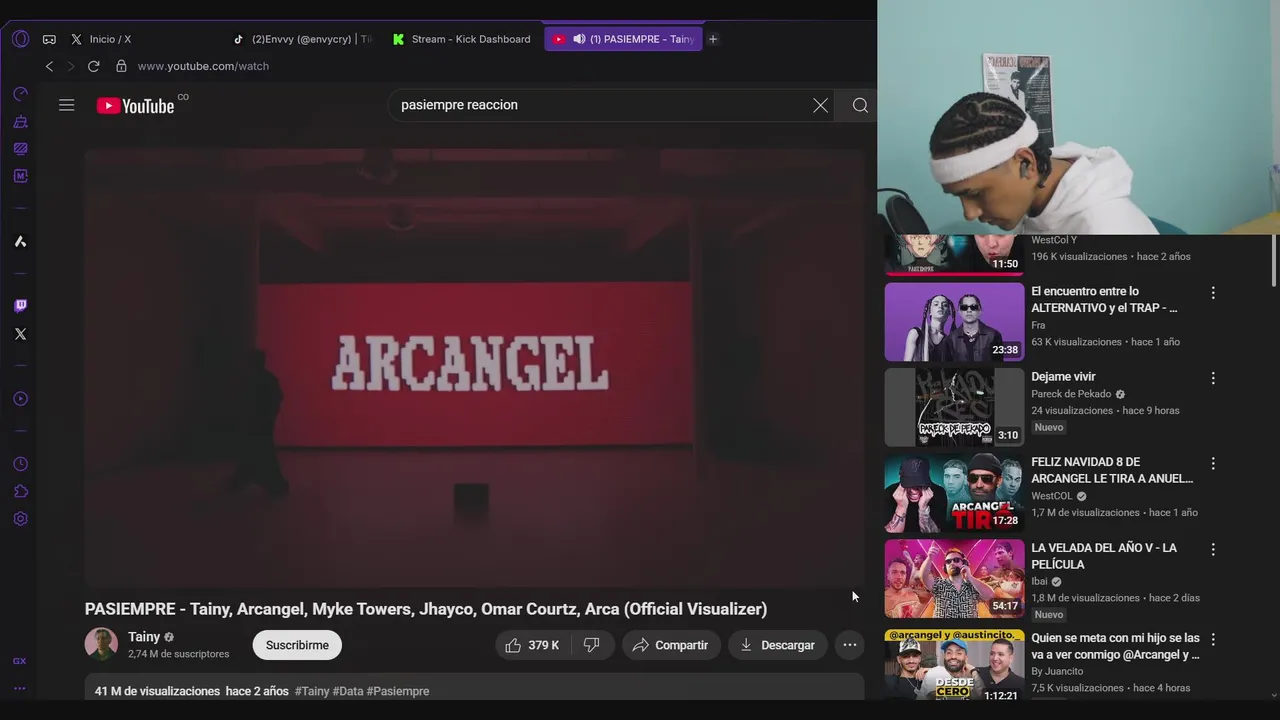Viewport: 1280px width, 720px height.
Task: Open GX Control speedometer in sidebar
Action: coord(20,94)
